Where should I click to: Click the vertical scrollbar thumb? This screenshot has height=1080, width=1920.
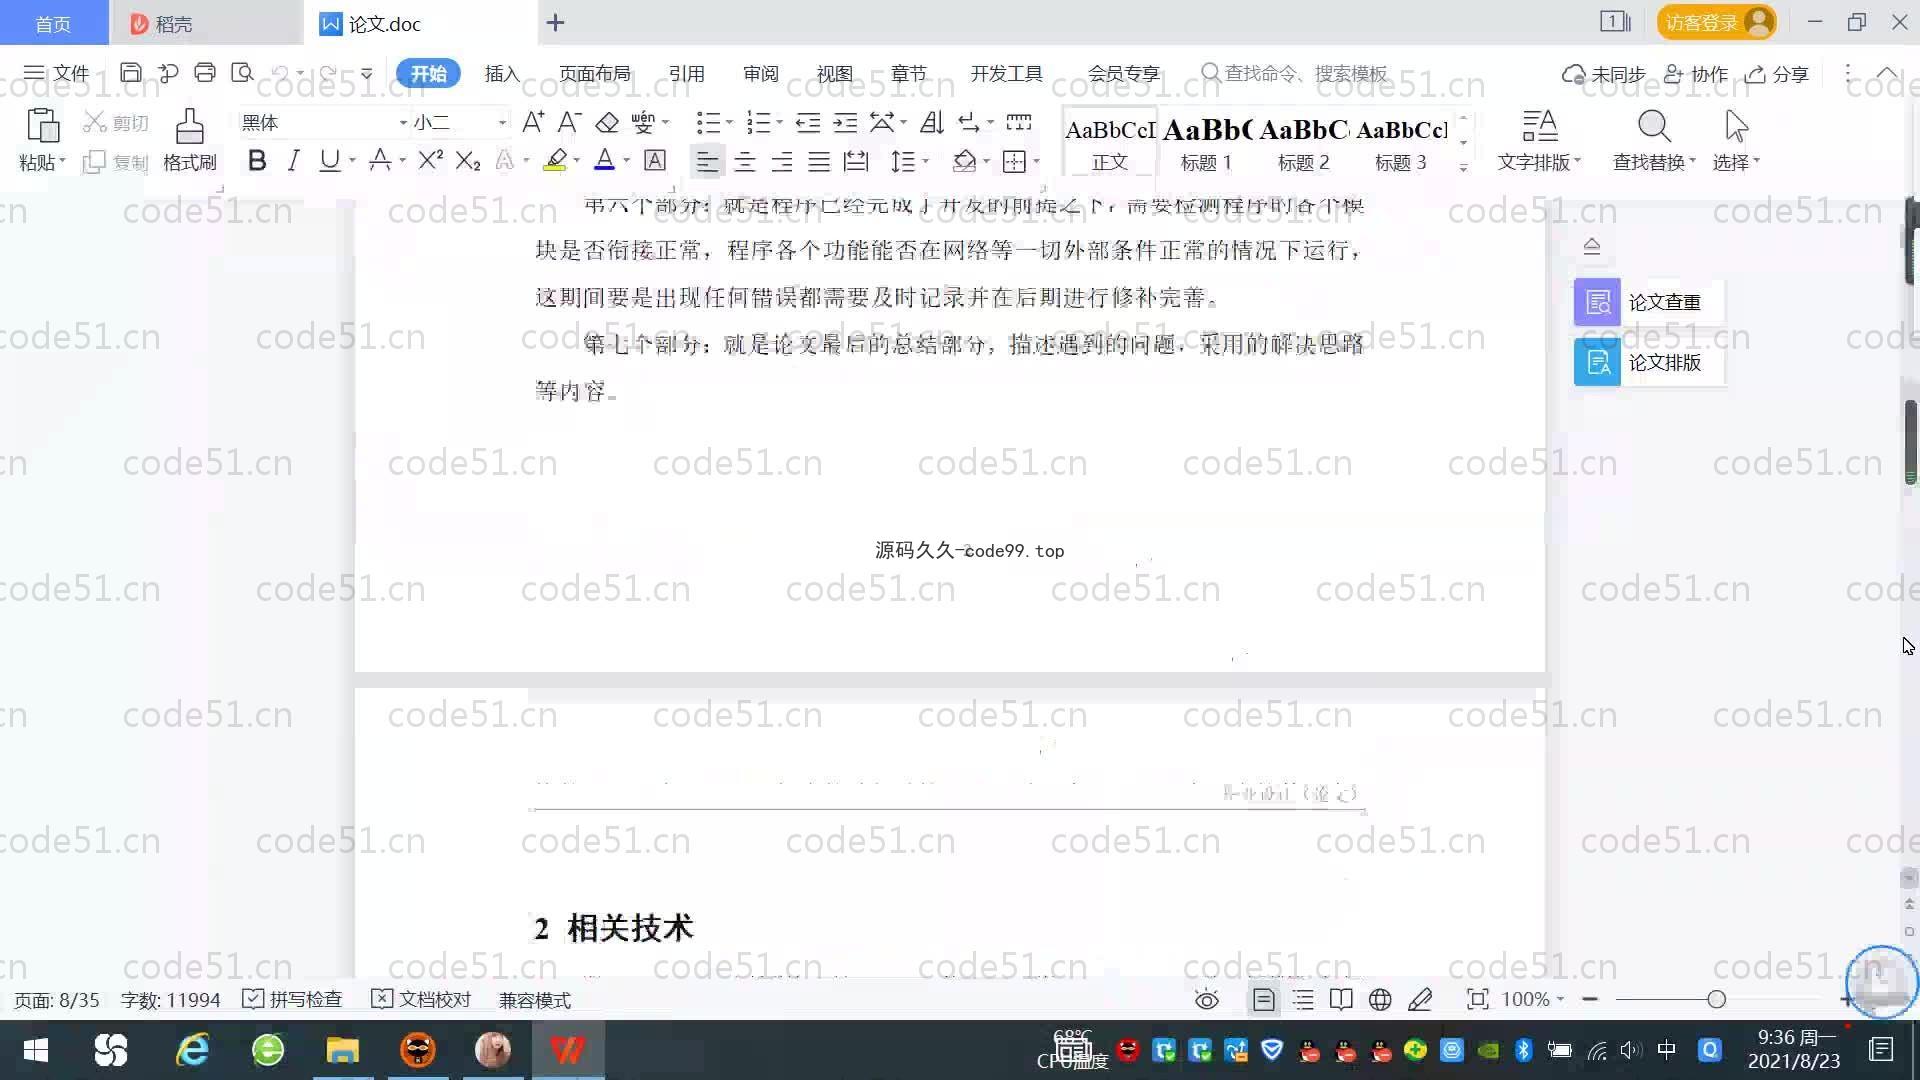pos(1911,442)
